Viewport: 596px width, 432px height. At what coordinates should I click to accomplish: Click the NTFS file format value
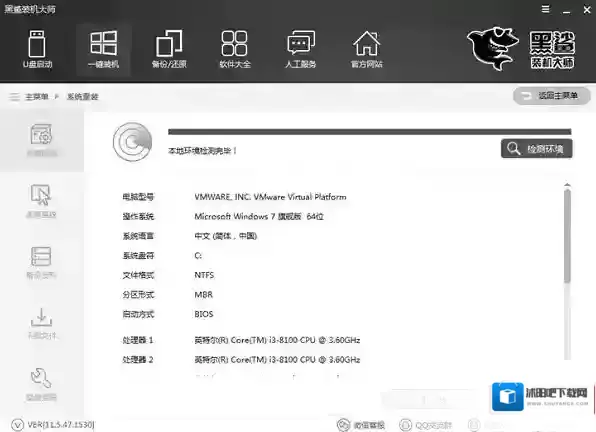[x=204, y=275]
